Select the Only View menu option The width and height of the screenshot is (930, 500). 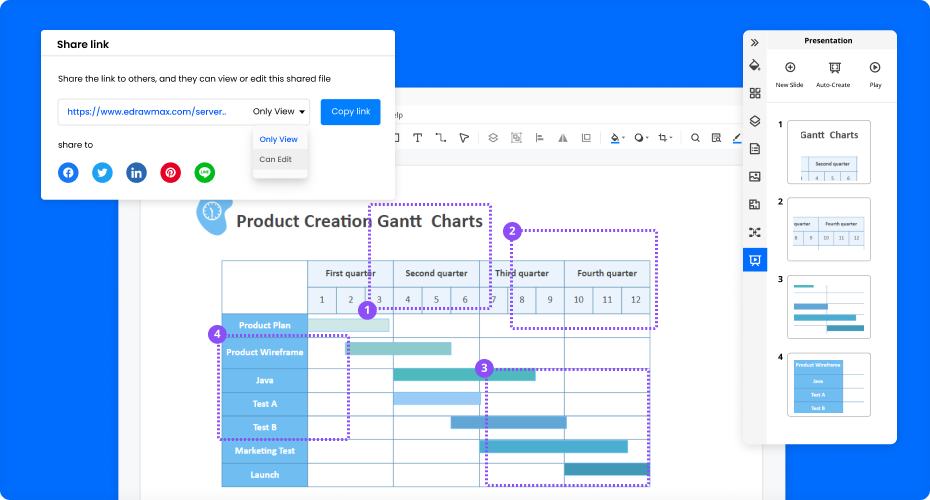coord(278,139)
